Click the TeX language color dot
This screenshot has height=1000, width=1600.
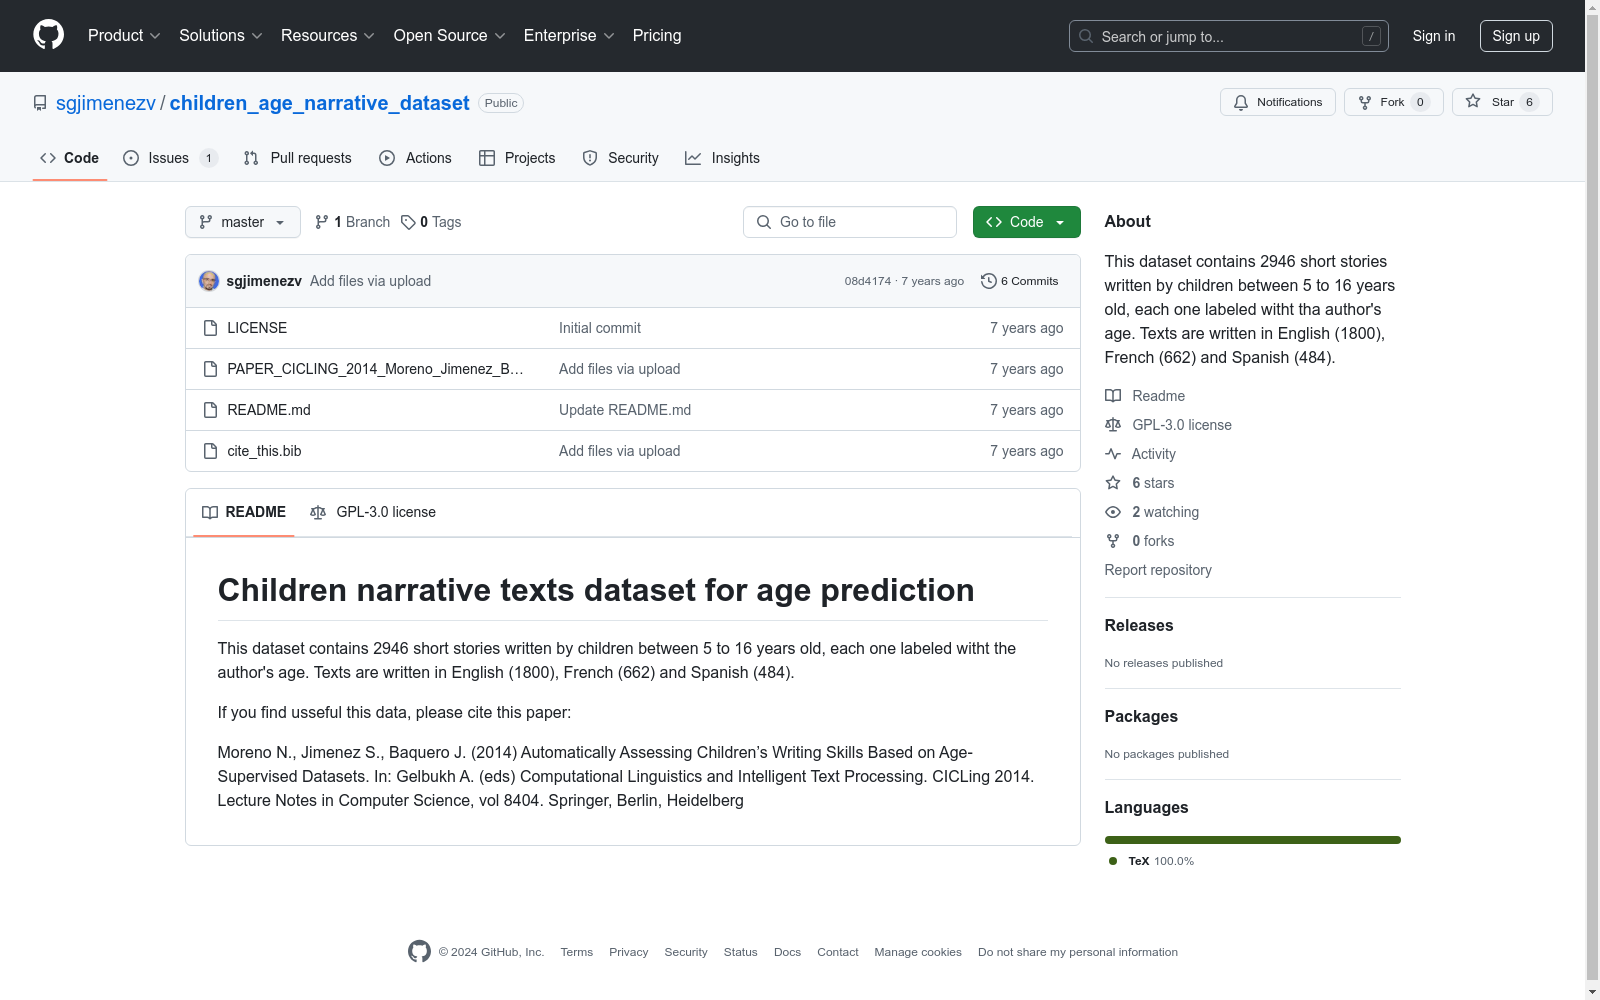pyautogui.click(x=1113, y=861)
